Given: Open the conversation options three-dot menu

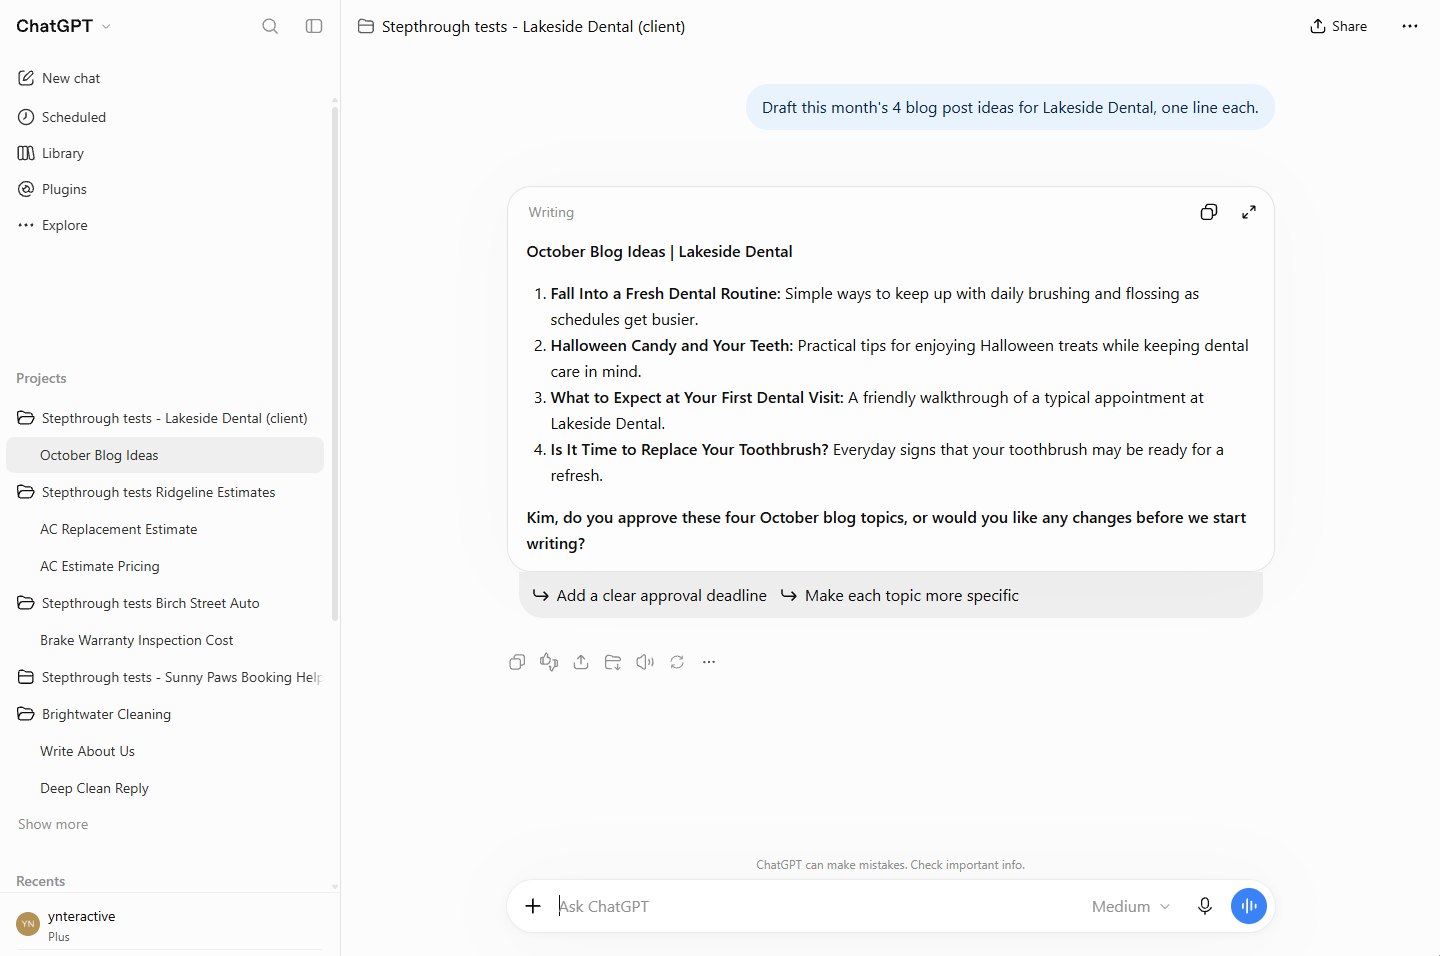Looking at the screenshot, I should pyautogui.click(x=1410, y=26).
